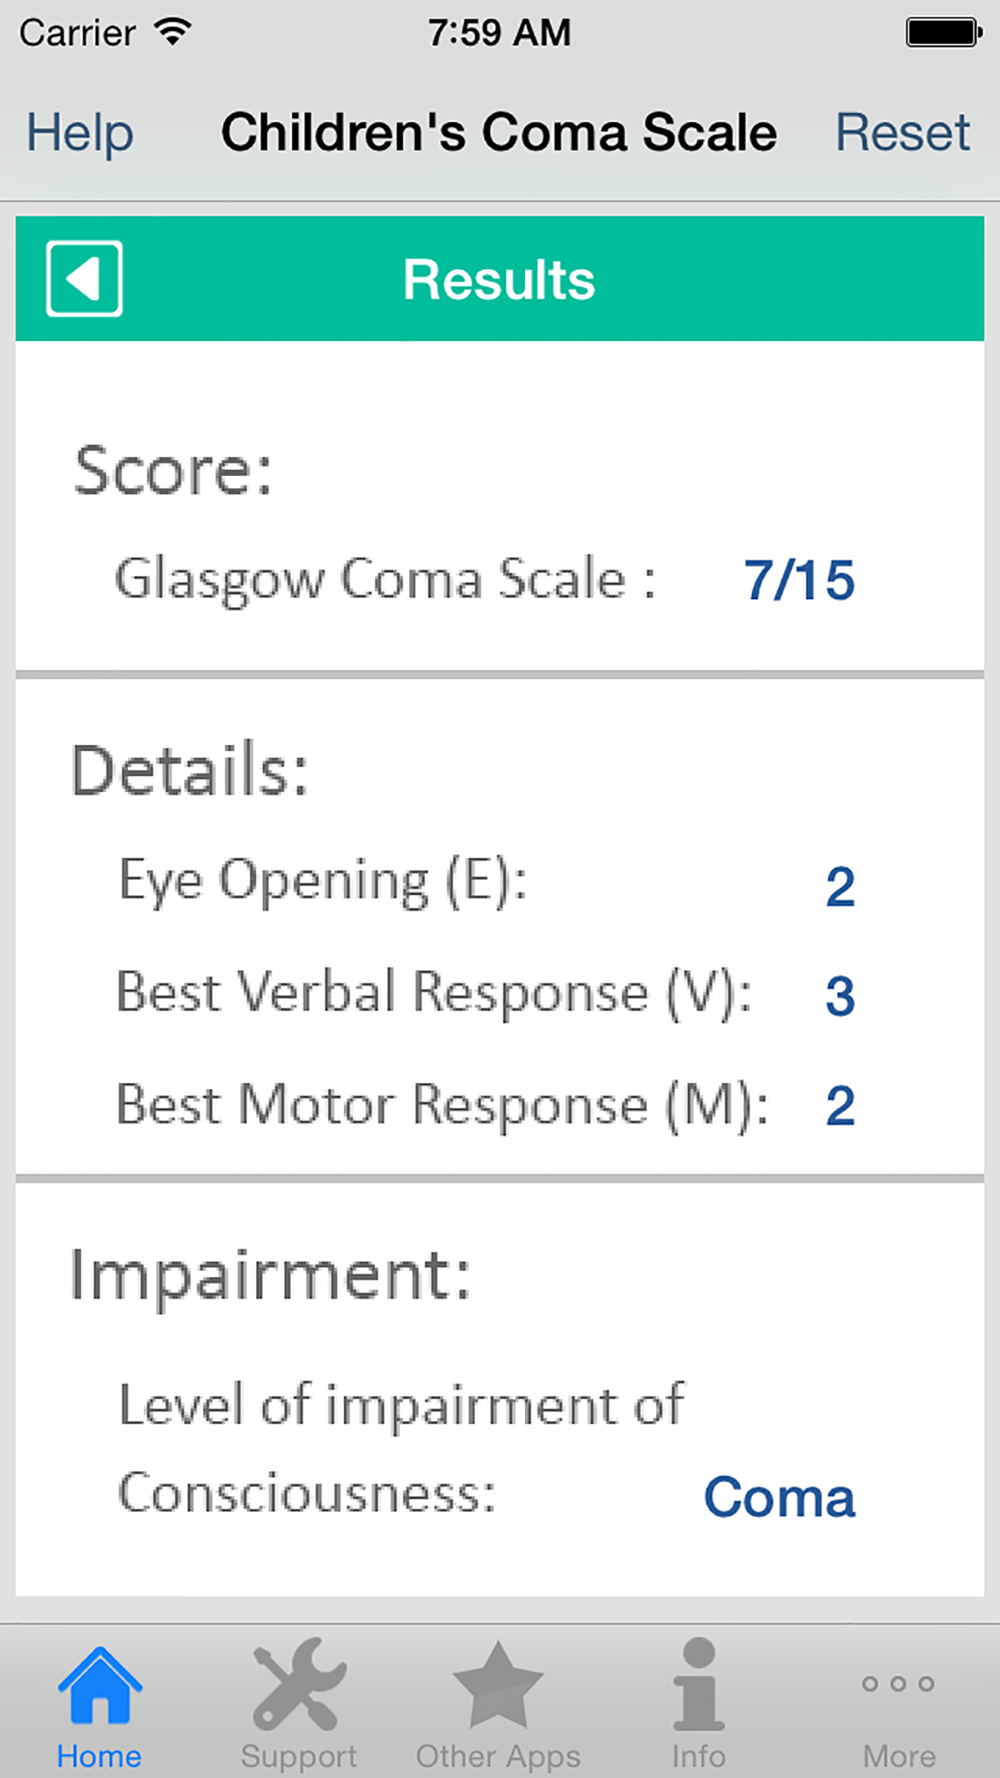
Task: Tap Best Motor Response (M) row
Action: (x=487, y=1106)
